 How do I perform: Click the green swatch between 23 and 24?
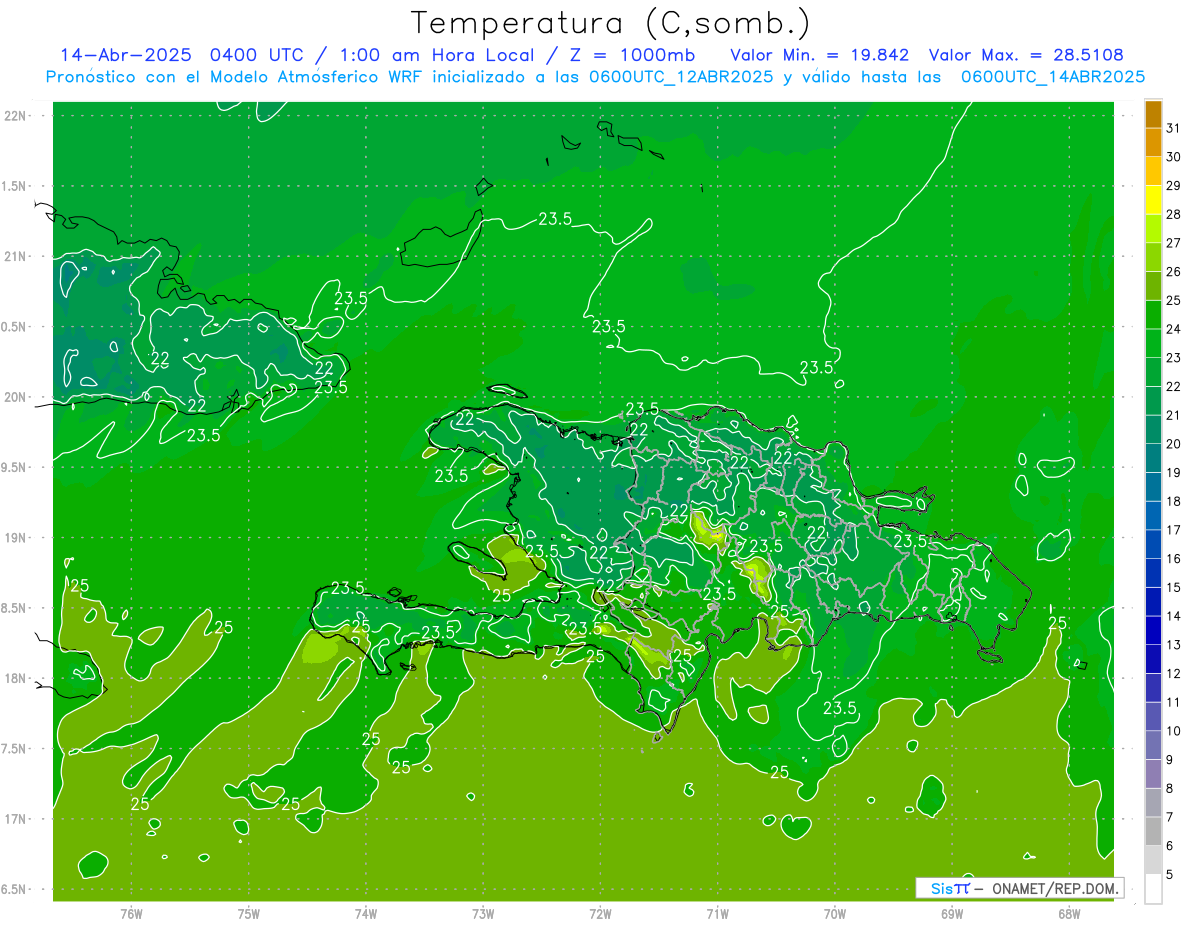[x=1153, y=343]
